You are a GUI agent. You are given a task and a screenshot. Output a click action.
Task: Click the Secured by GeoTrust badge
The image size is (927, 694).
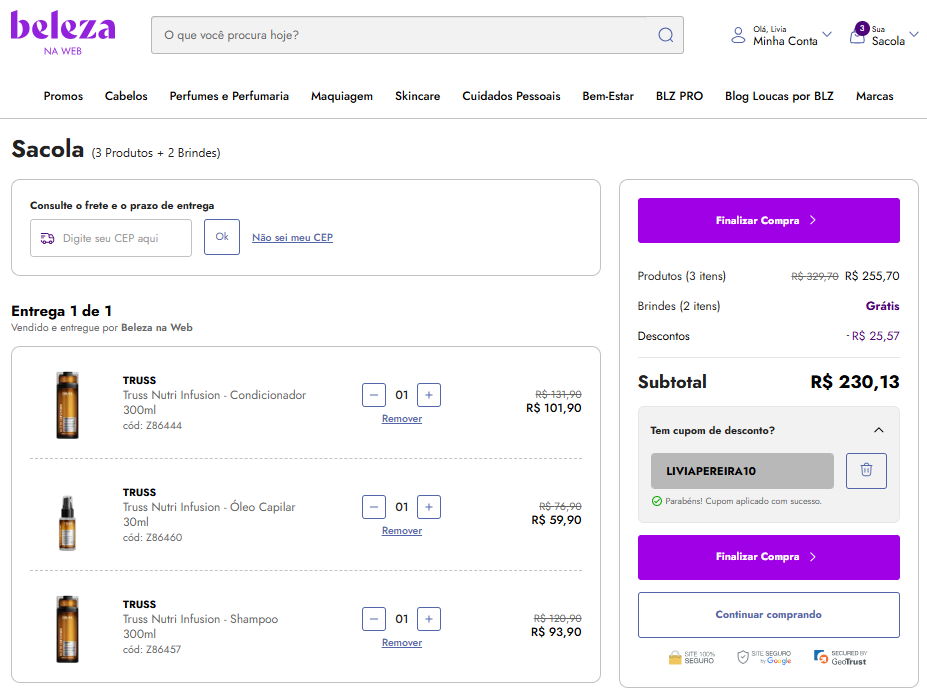840,657
